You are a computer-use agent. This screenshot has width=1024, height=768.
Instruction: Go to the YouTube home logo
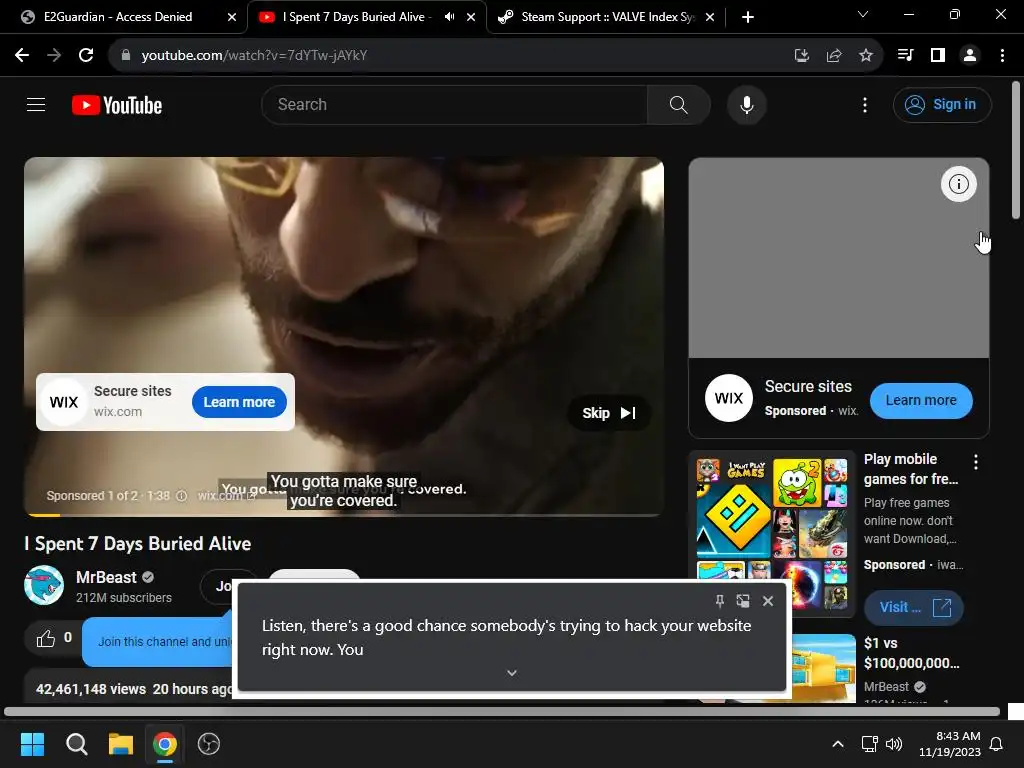[117, 105]
